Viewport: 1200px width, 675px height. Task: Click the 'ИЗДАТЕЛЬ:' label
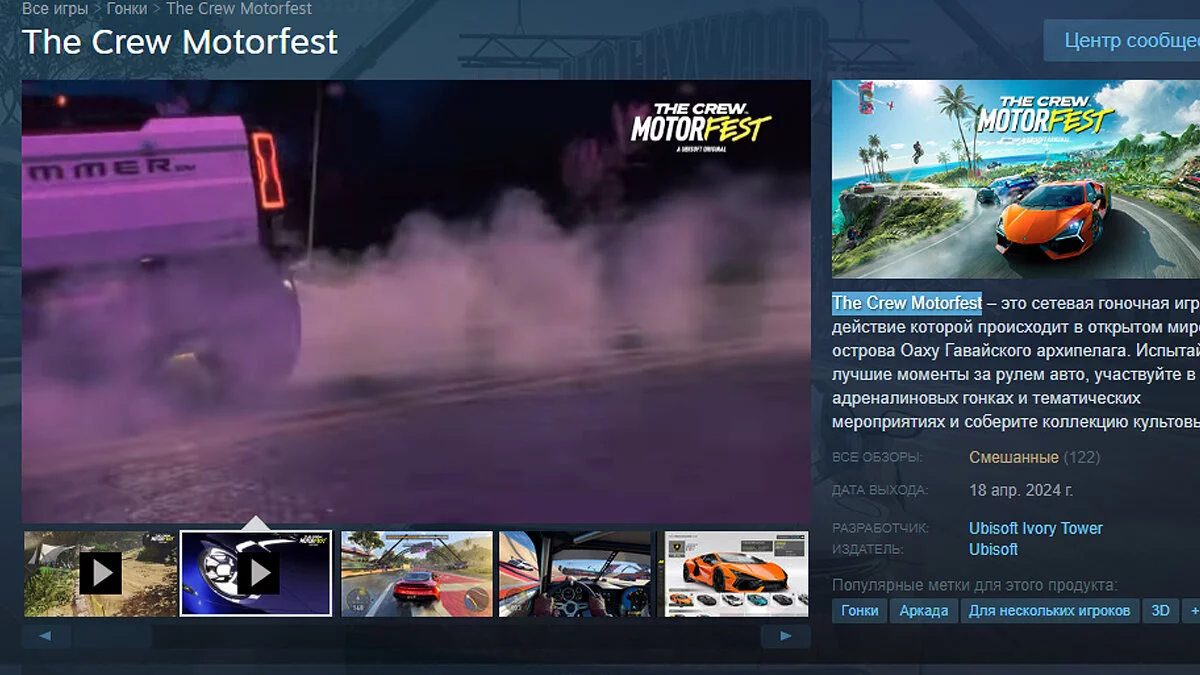(868, 549)
